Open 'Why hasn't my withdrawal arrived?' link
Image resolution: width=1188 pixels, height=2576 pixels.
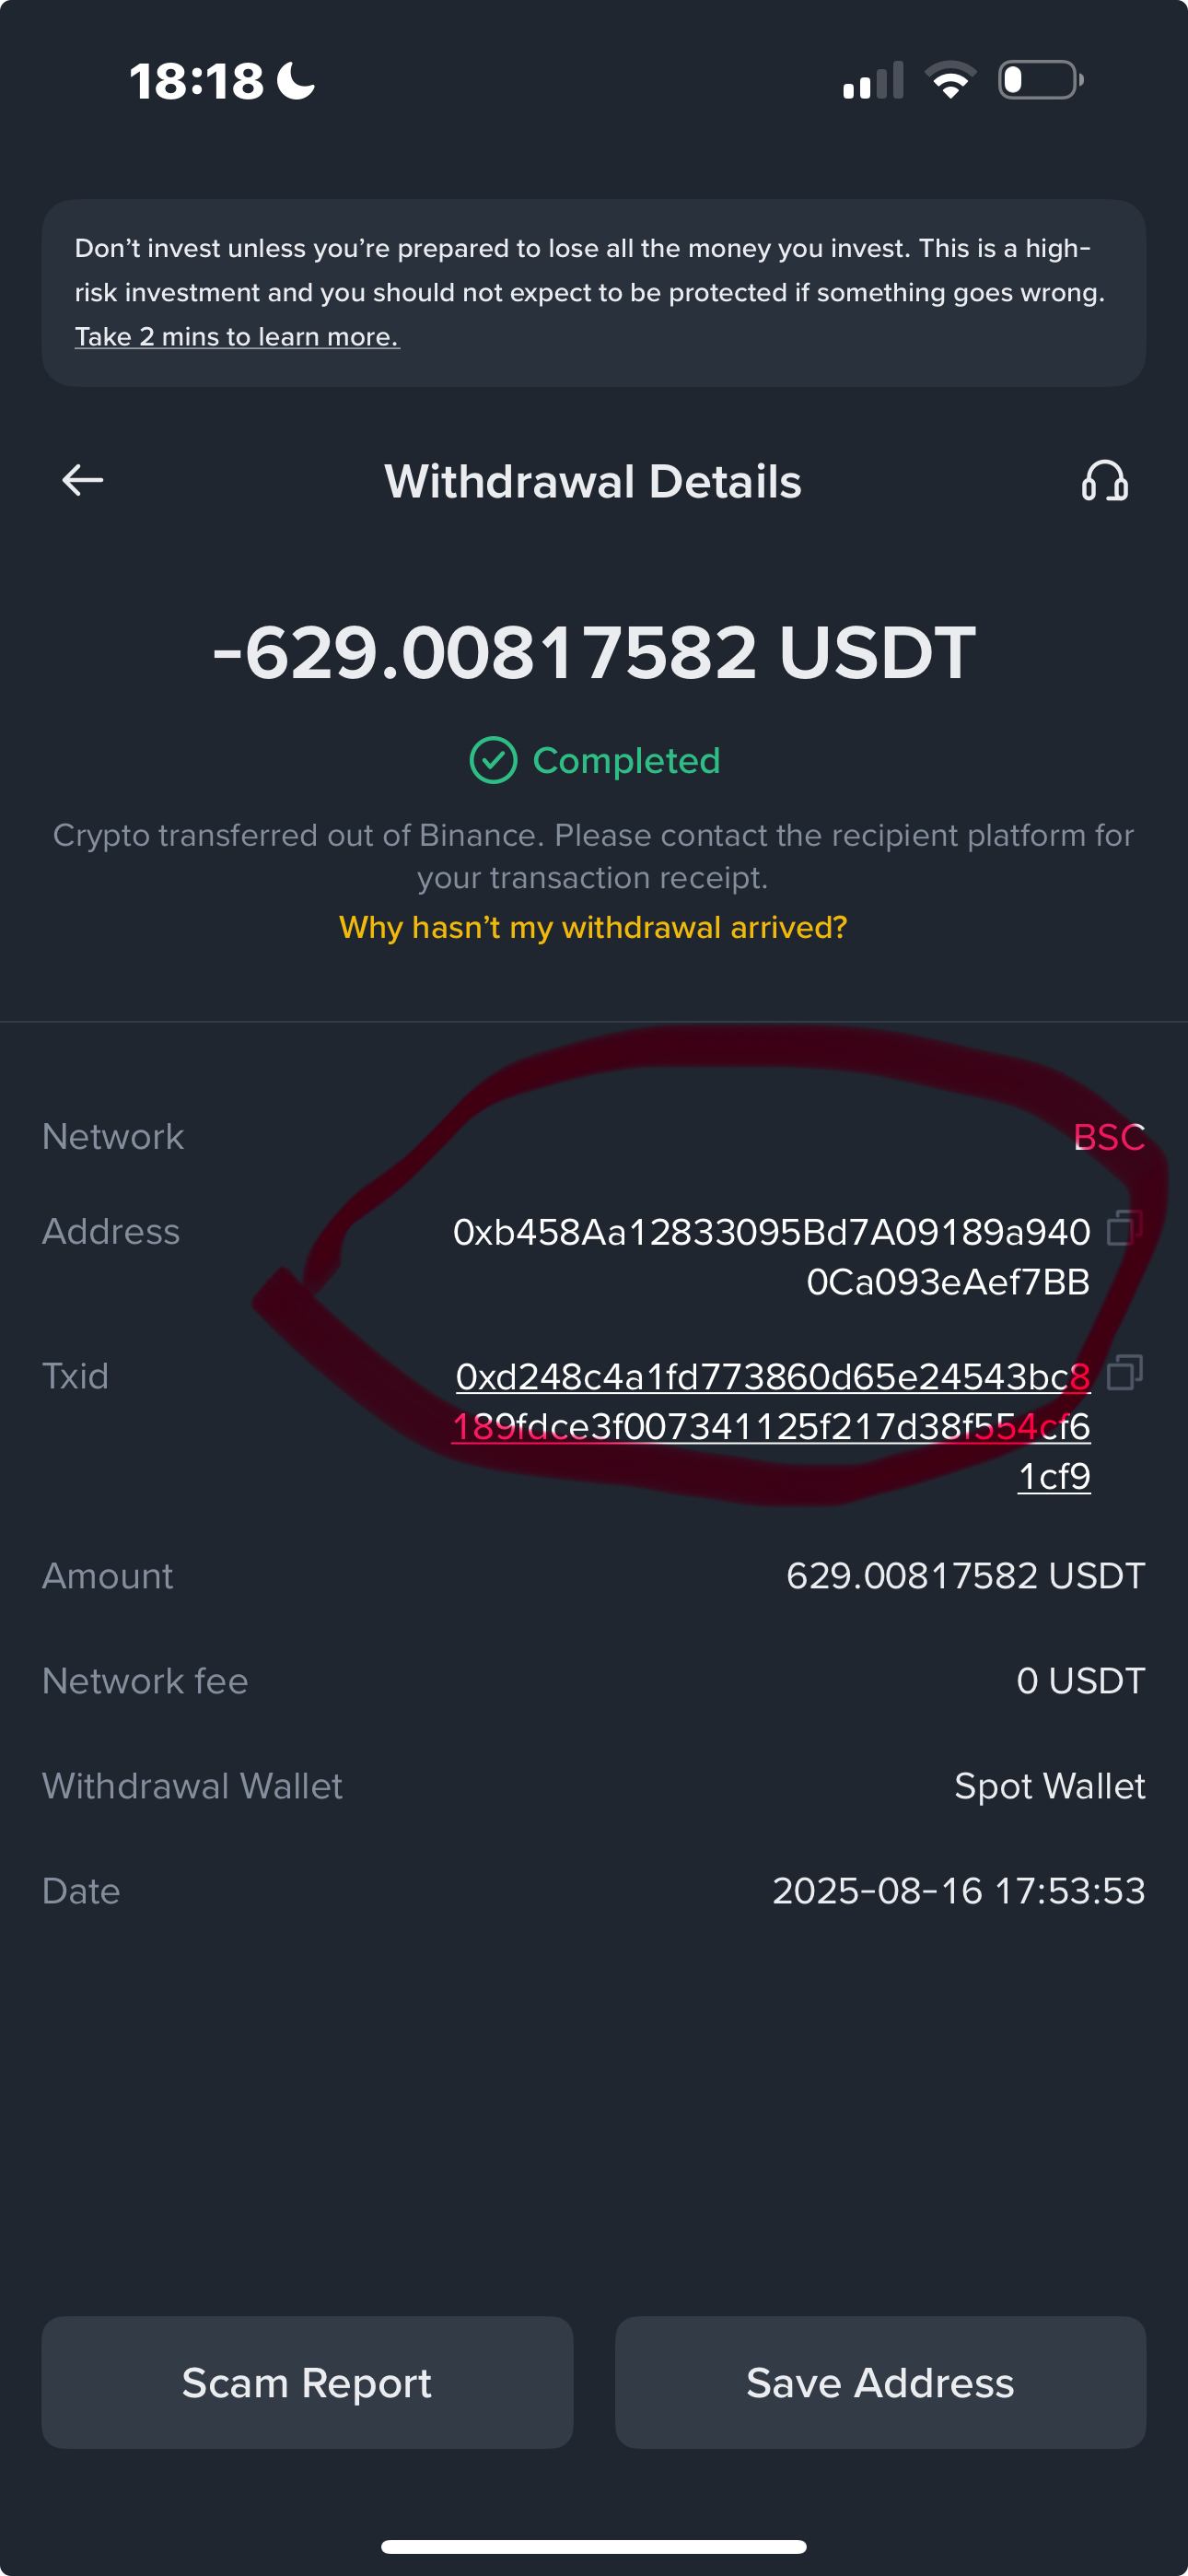593,927
